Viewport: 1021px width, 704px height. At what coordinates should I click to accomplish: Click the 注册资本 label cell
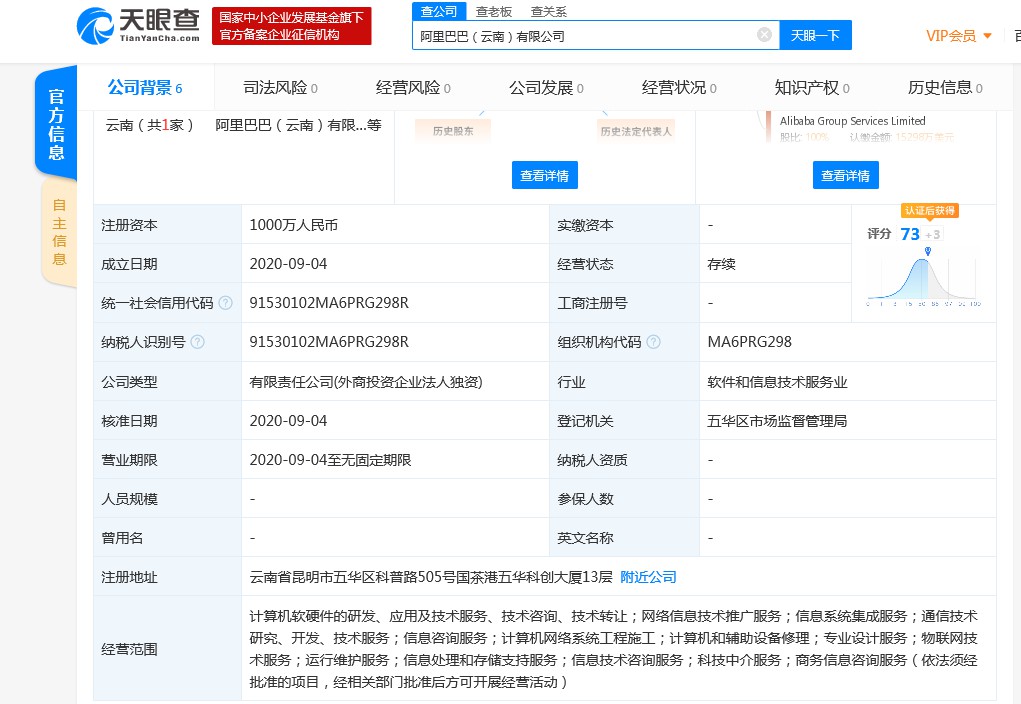click(x=167, y=225)
